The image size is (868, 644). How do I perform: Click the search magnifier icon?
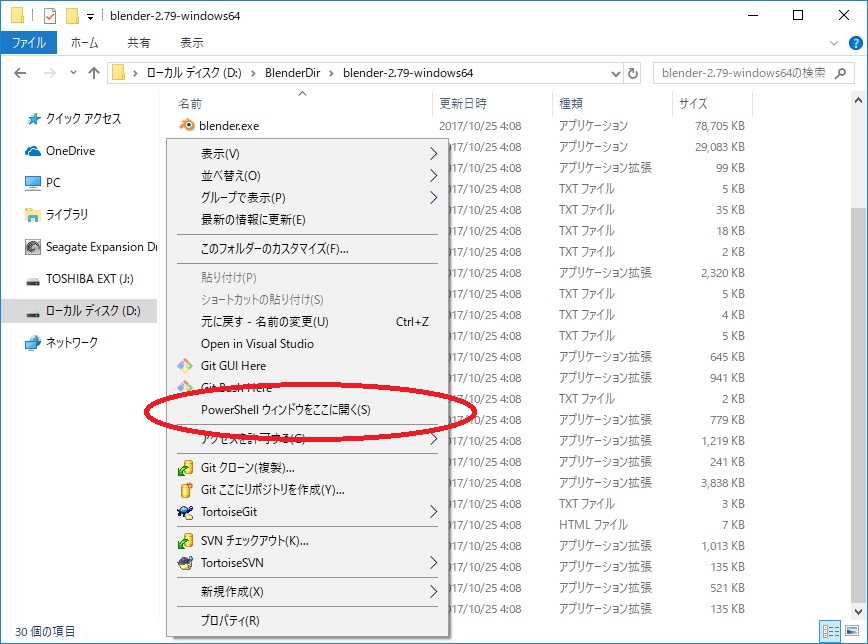(x=840, y=73)
